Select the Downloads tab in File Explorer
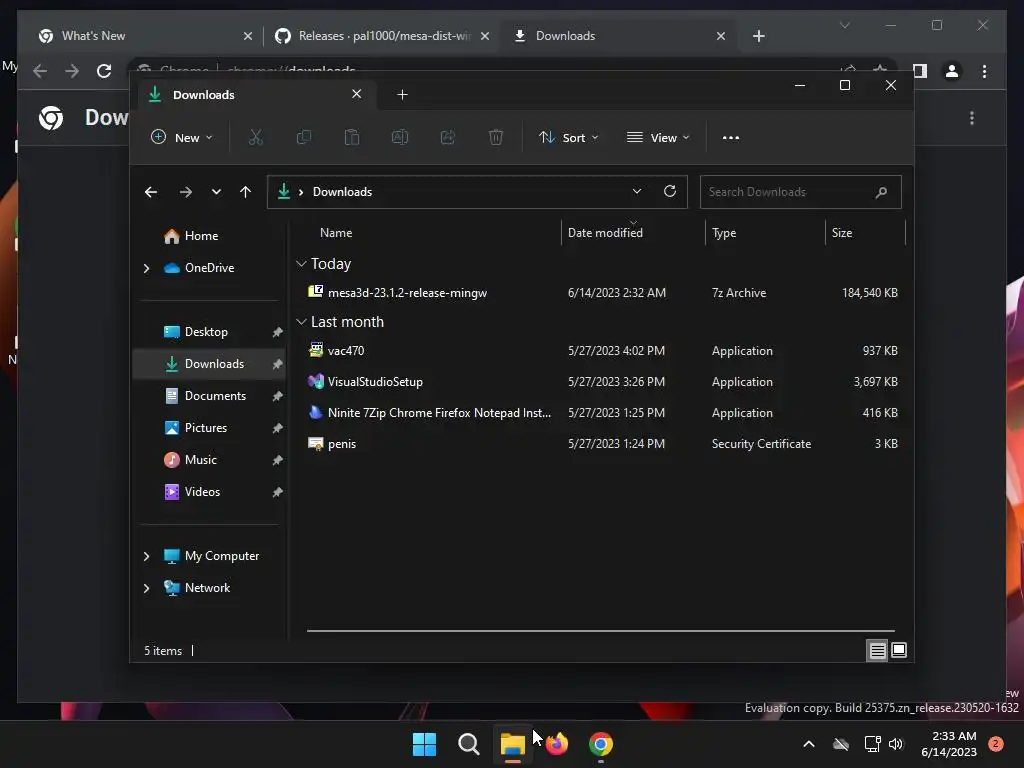Screen dimensions: 1024x768 click(255, 95)
